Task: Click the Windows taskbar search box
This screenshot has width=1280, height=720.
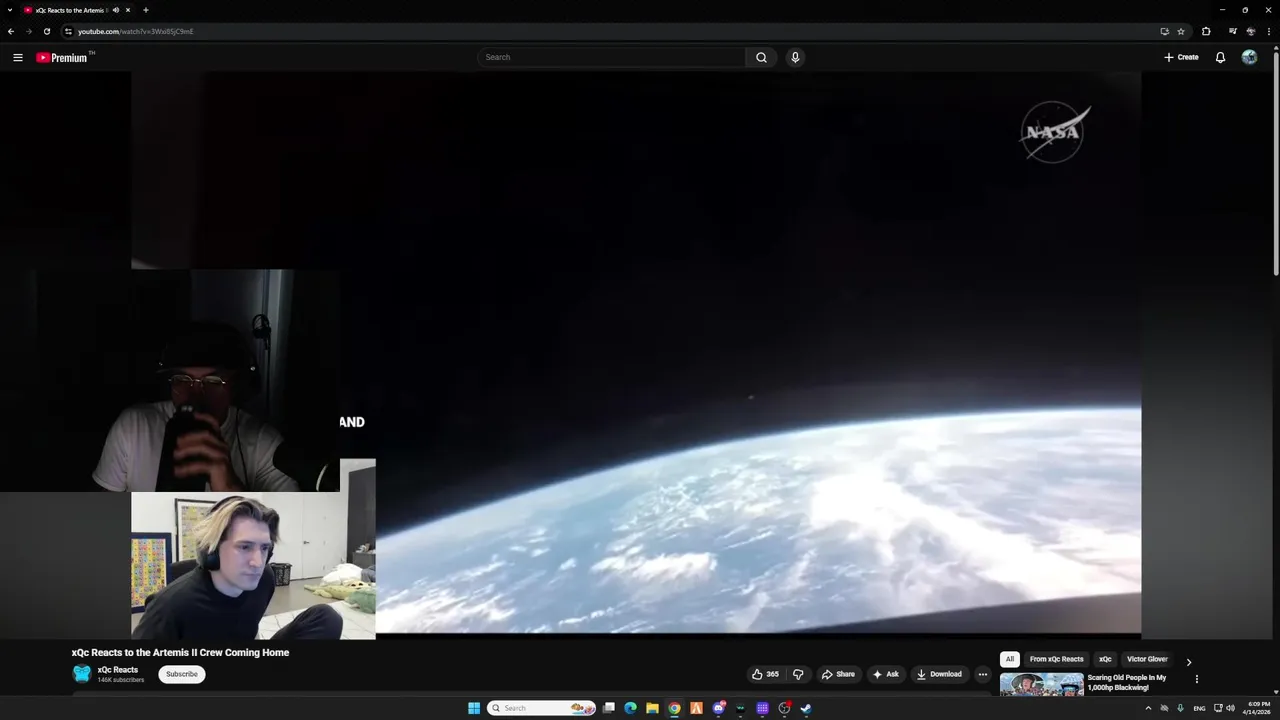Action: click(x=541, y=708)
